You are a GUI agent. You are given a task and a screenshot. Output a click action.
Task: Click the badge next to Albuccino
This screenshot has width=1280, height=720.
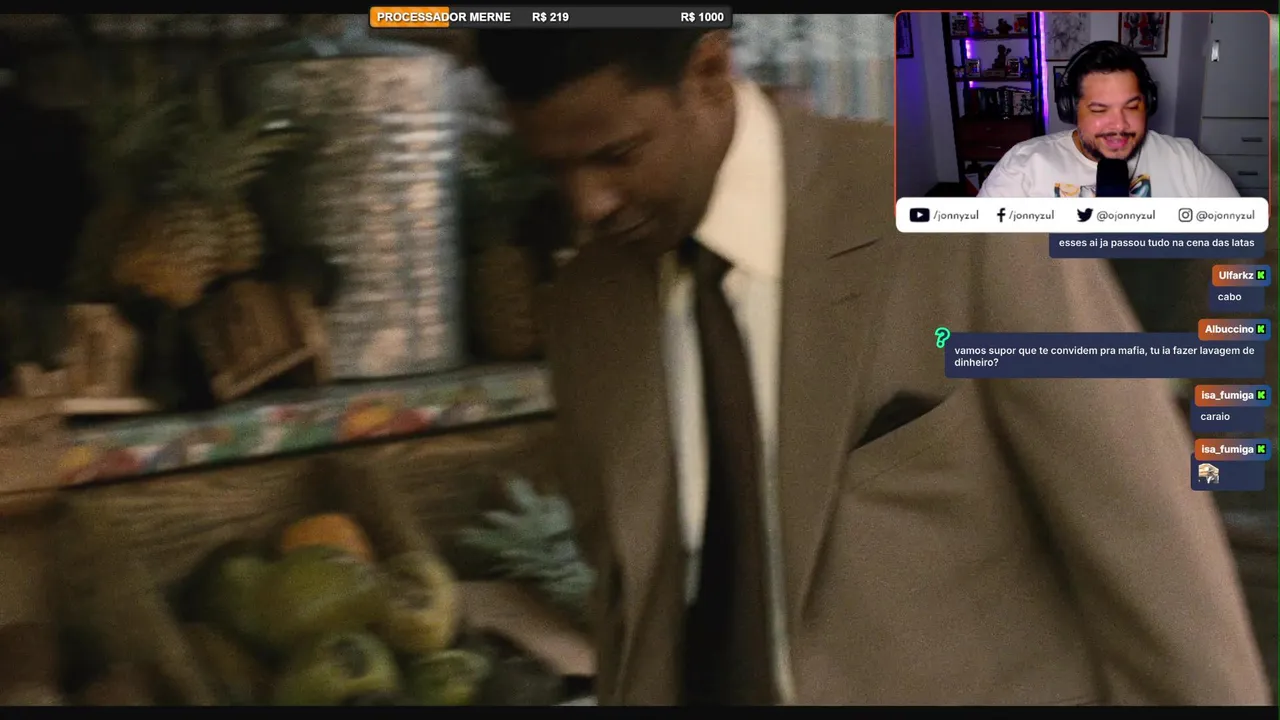(1261, 329)
